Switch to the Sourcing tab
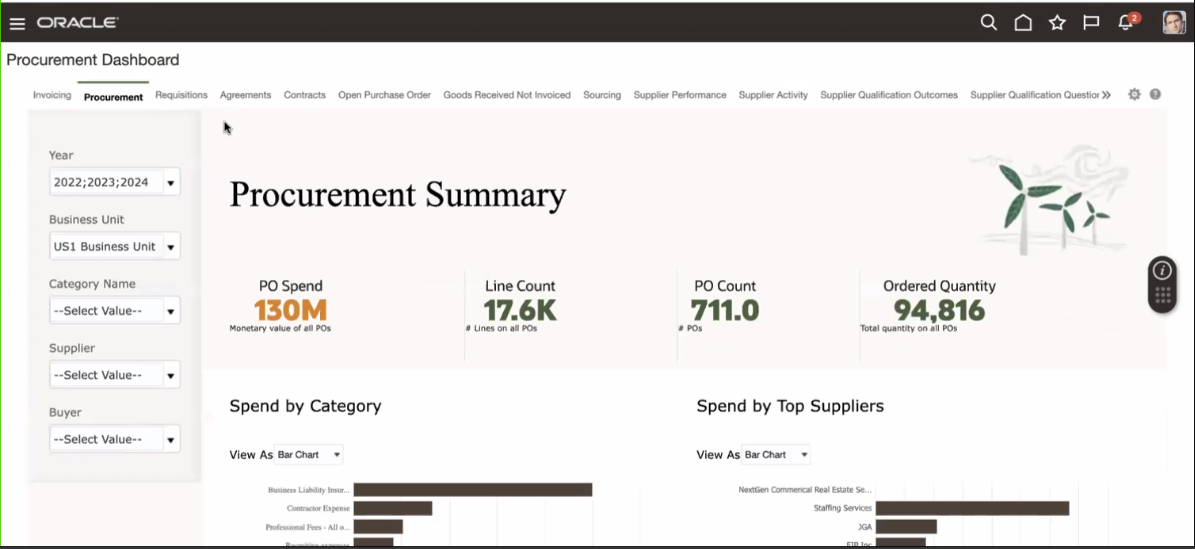Viewport: 1195px width, 549px height. pyautogui.click(x=602, y=95)
